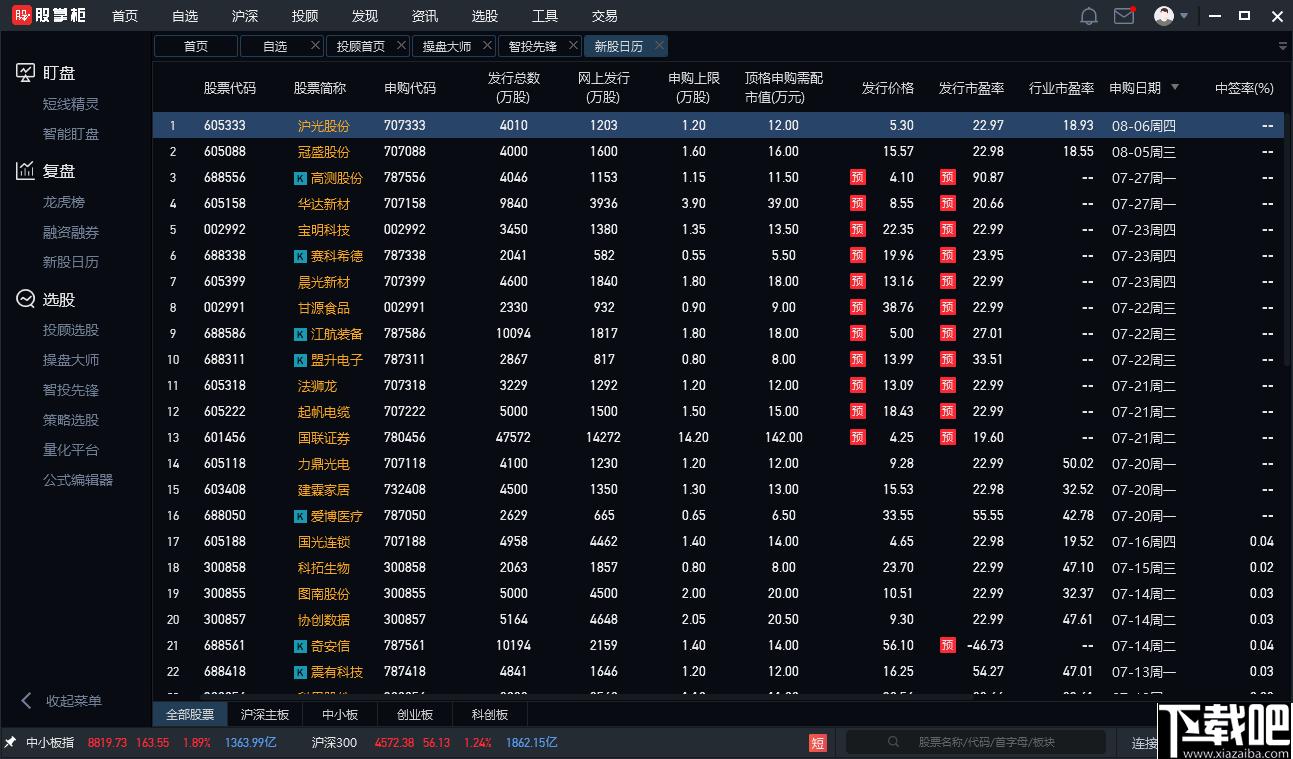Screen dimensions: 1293x759
Task: Switch to the 首页 document tab
Action: [196, 46]
